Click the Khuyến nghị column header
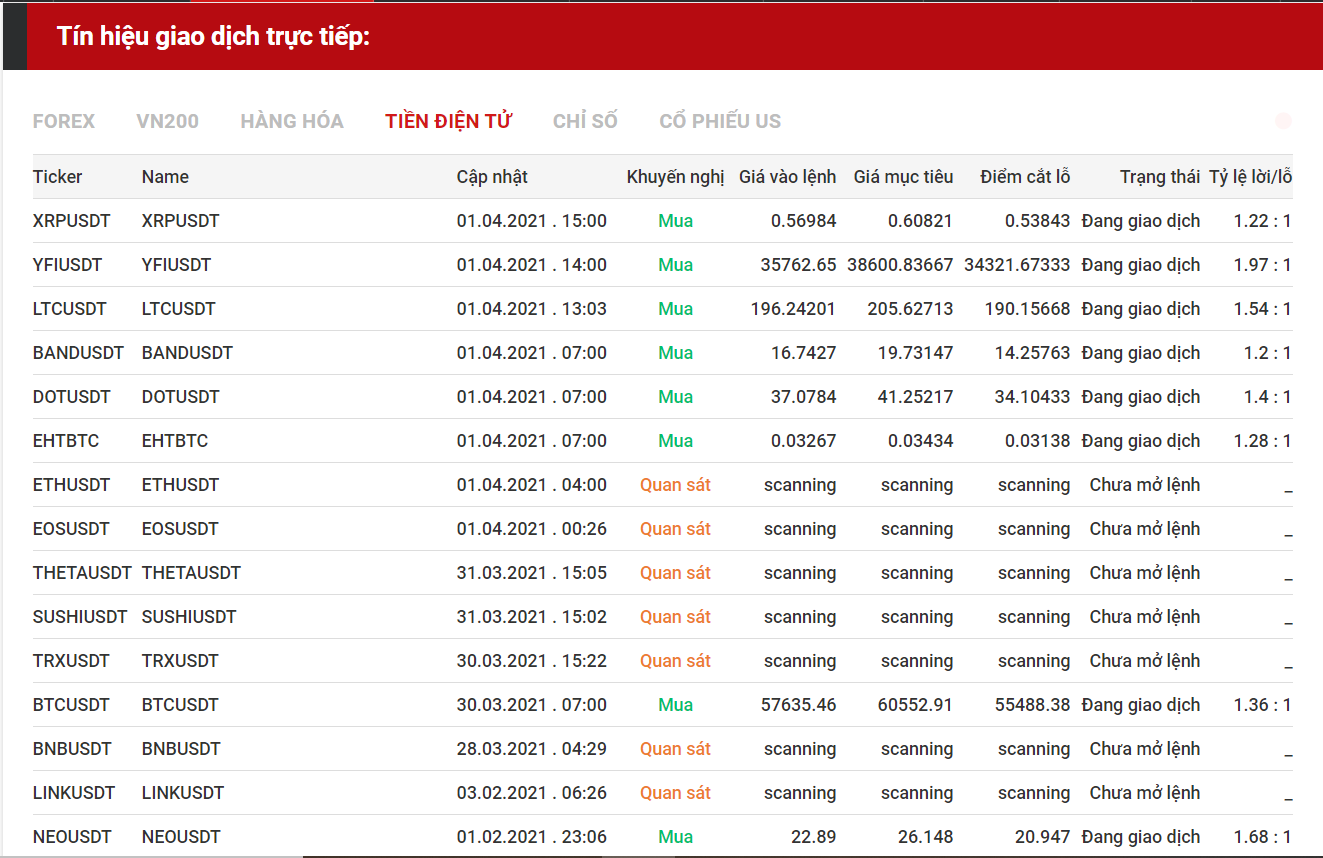This screenshot has width=1323, height=858. (675, 177)
